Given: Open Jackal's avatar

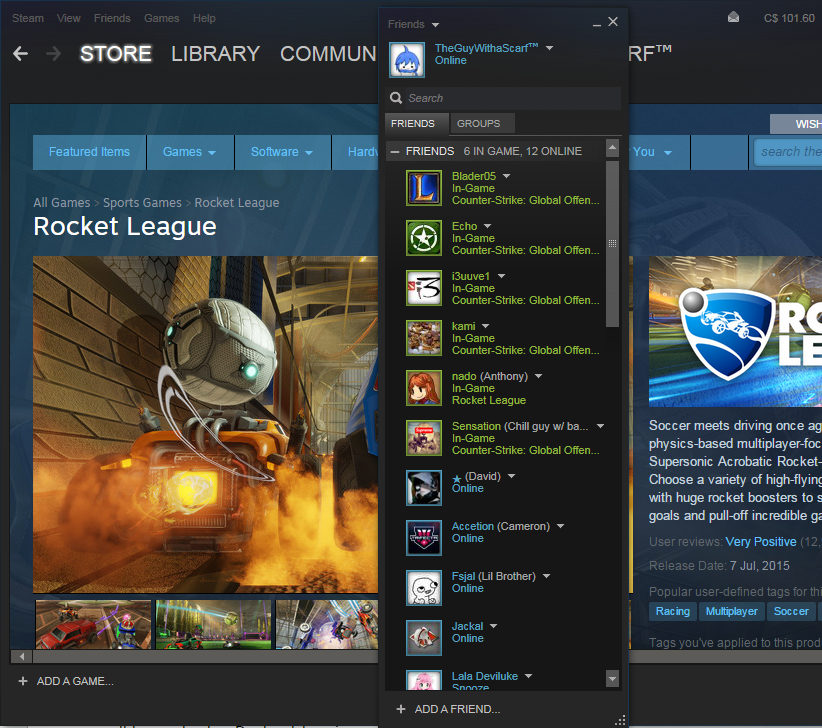Looking at the screenshot, I should coord(424,638).
